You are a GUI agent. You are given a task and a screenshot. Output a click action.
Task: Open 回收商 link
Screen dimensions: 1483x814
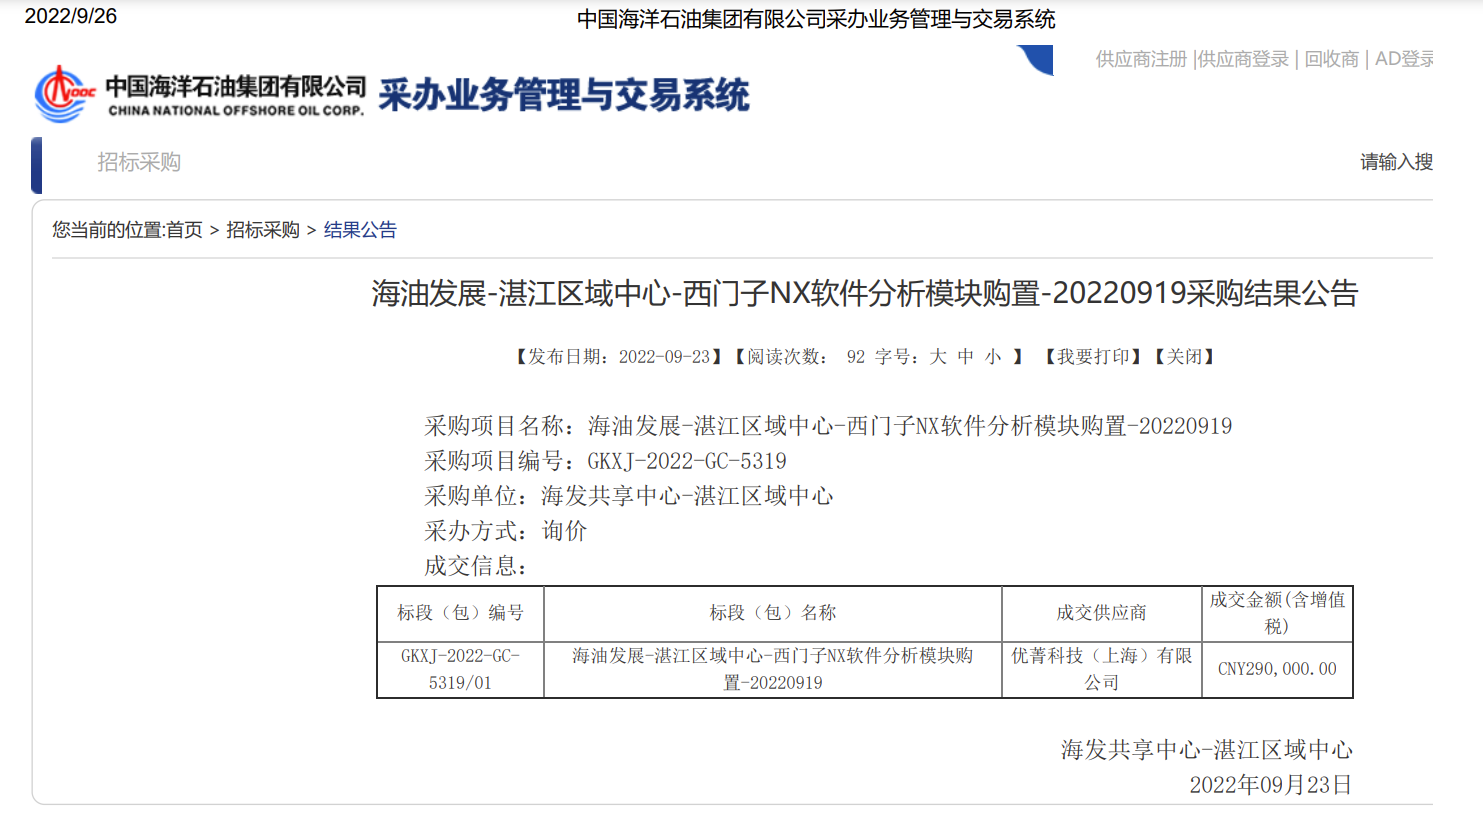(x=1332, y=59)
